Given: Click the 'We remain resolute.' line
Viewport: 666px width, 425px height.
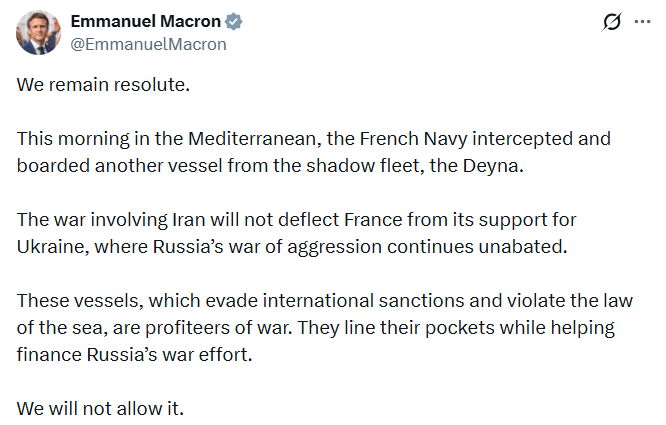Looking at the screenshot, I should point(102,85).
